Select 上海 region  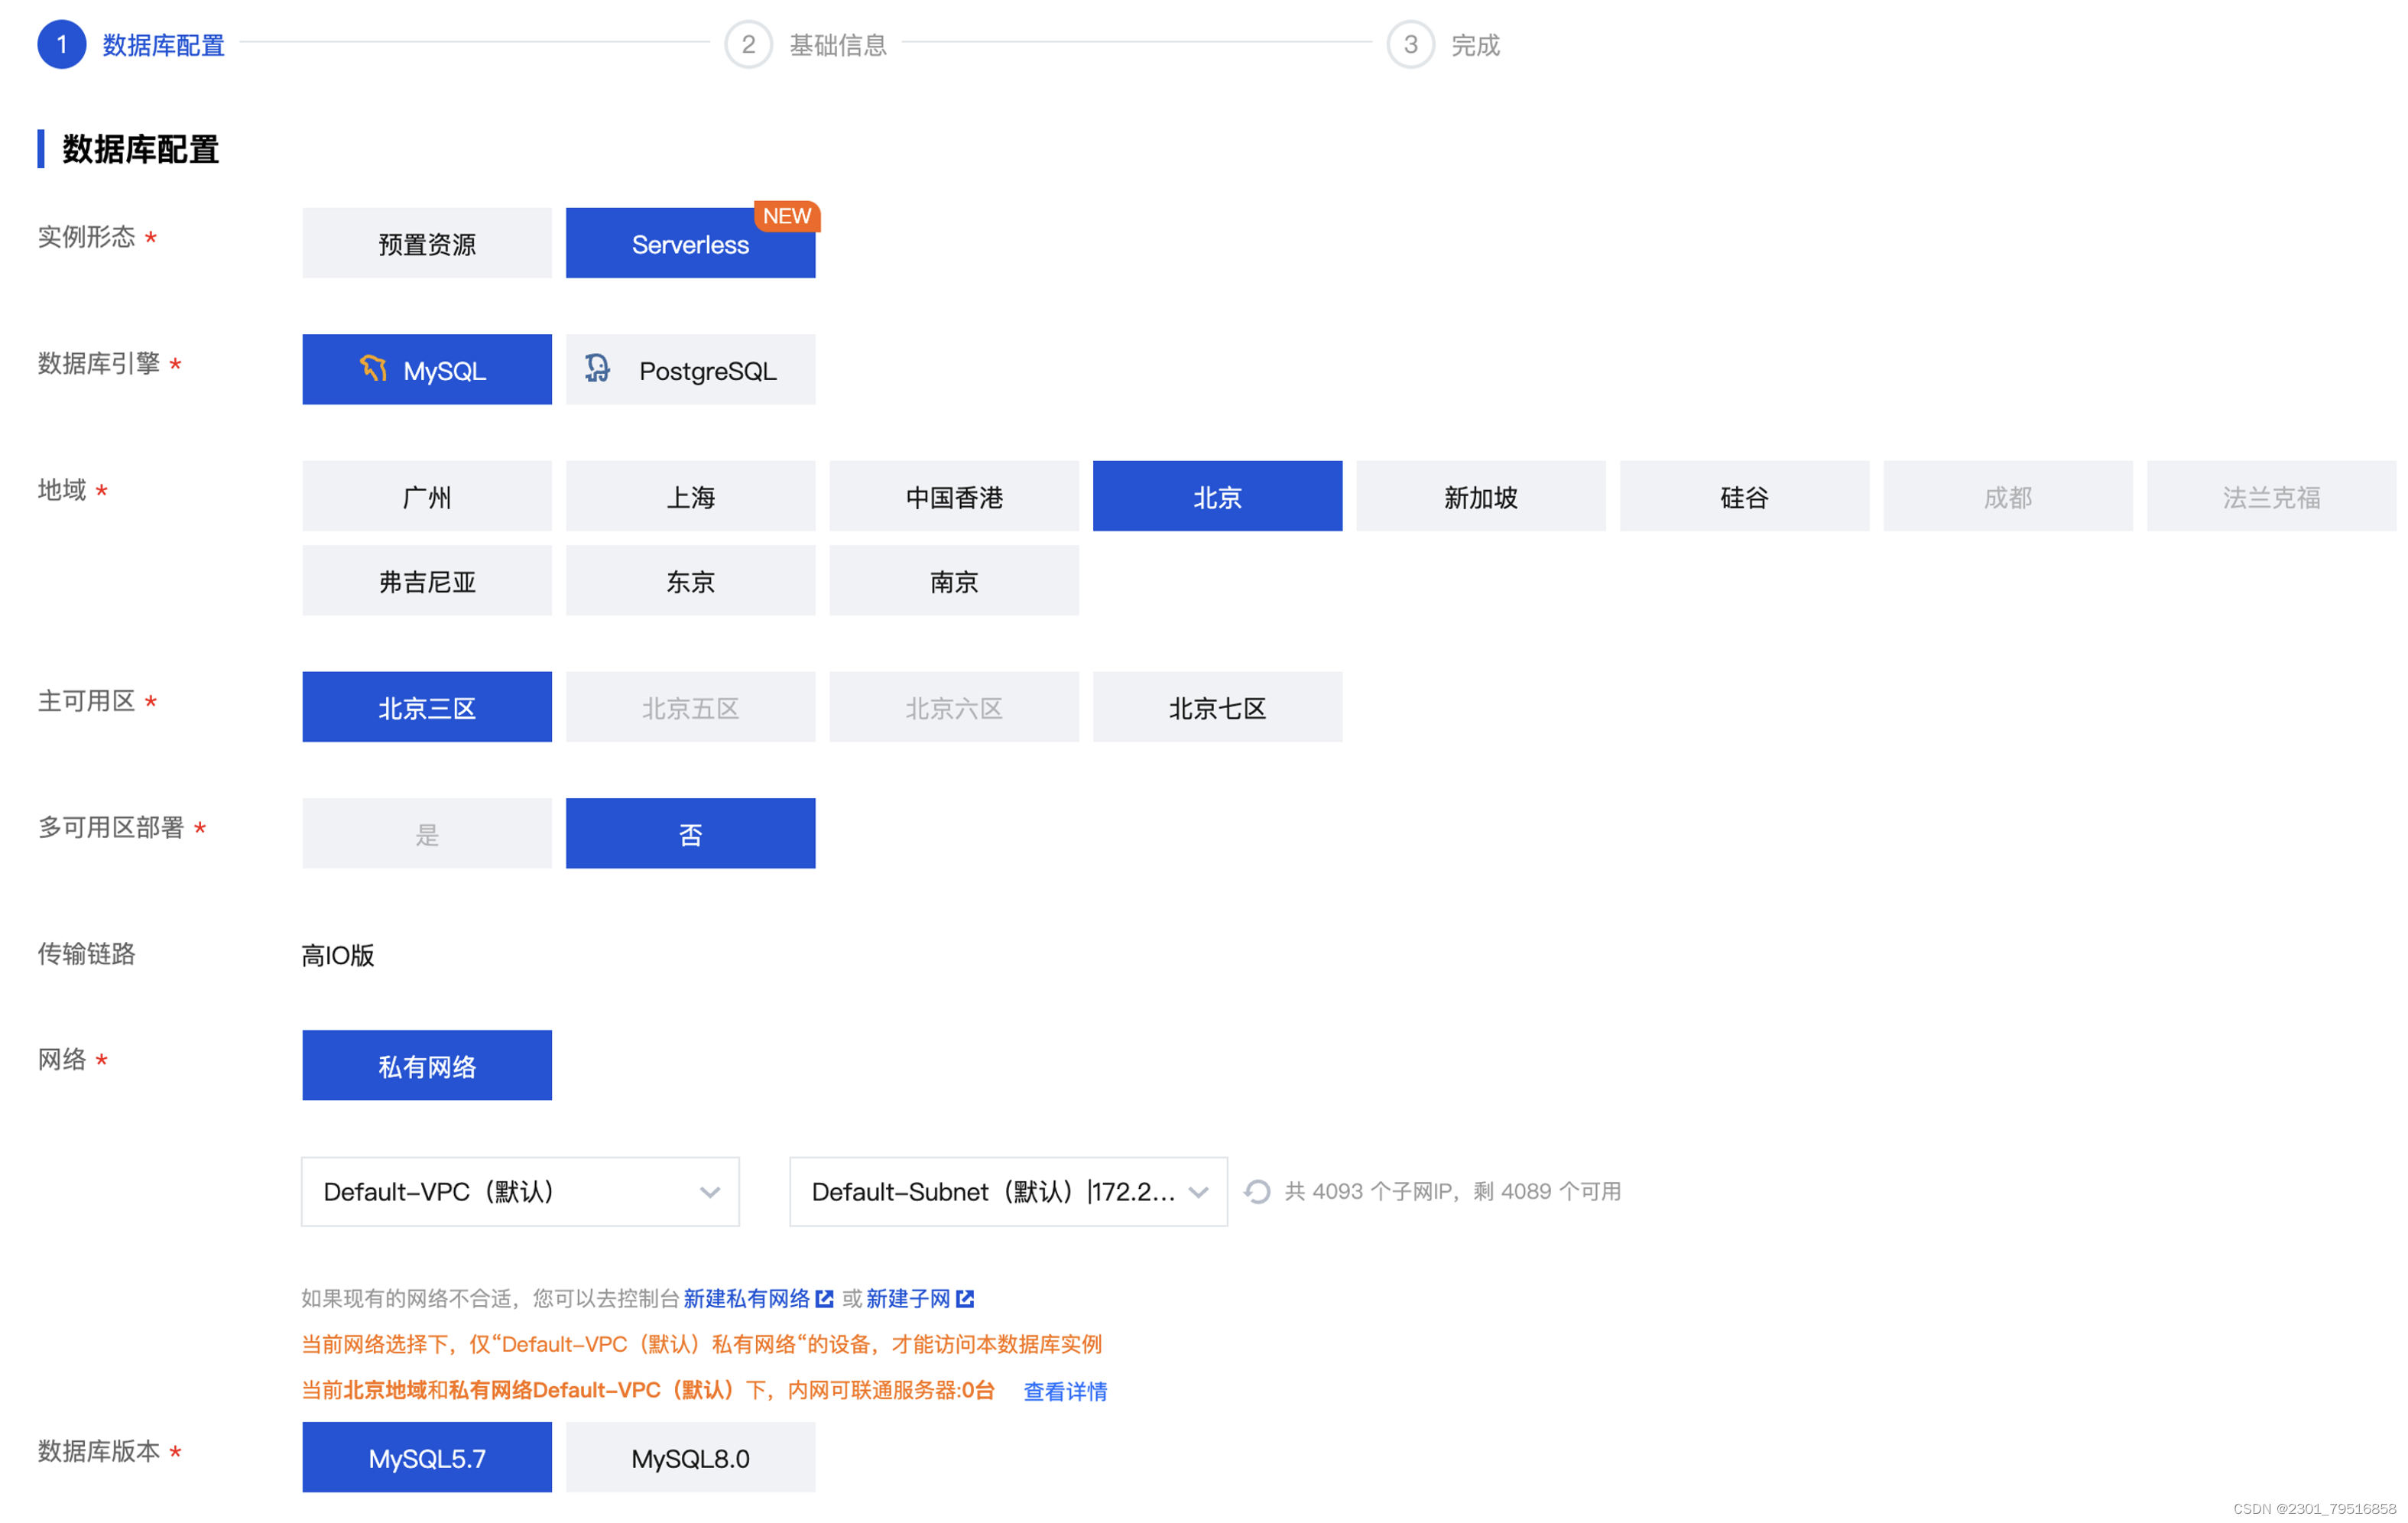[690, 496]
